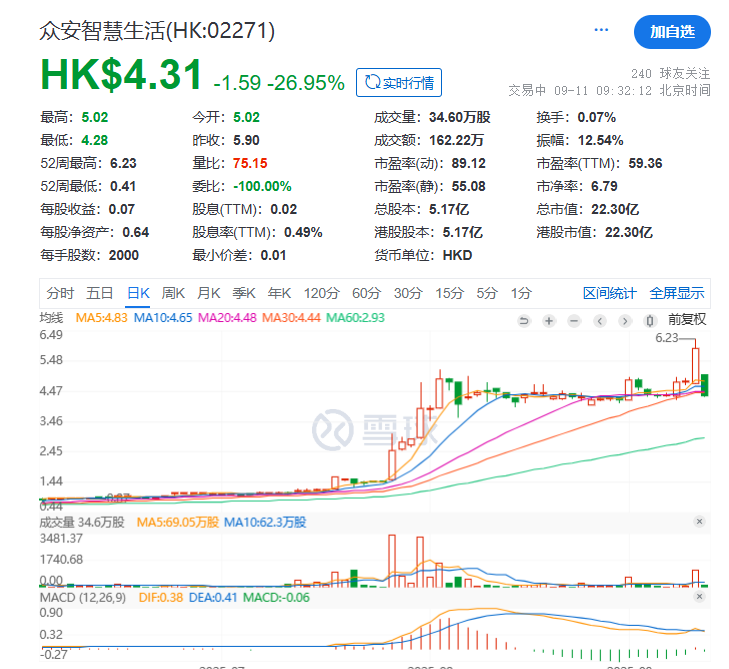Click the 52周最高 6.23 value
This screenshot has width=729, height=669.
pos(123,163)
